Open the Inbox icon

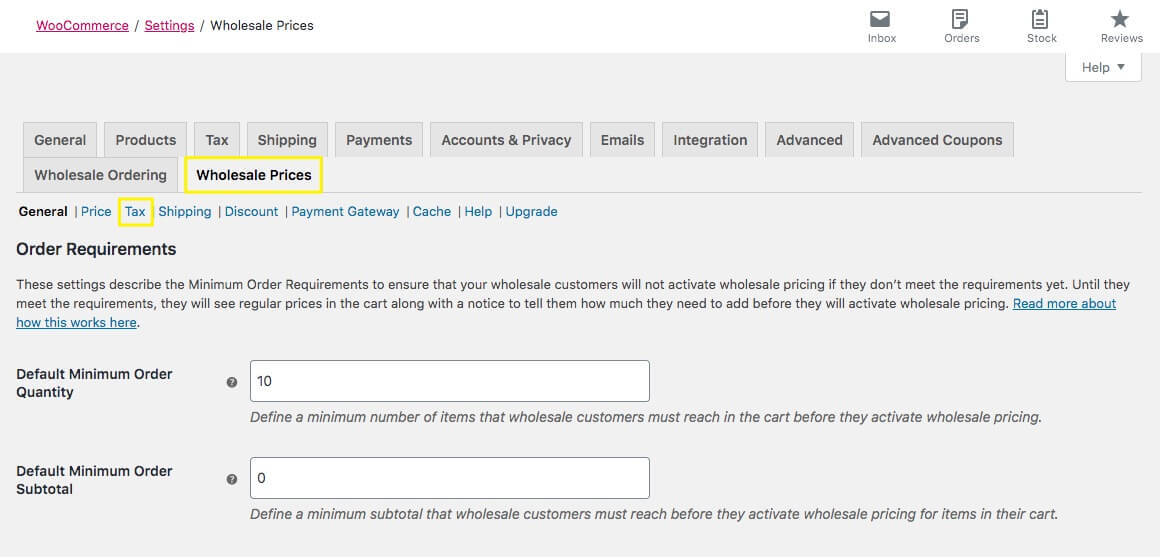pyautogui.click(x=881, y=20)
